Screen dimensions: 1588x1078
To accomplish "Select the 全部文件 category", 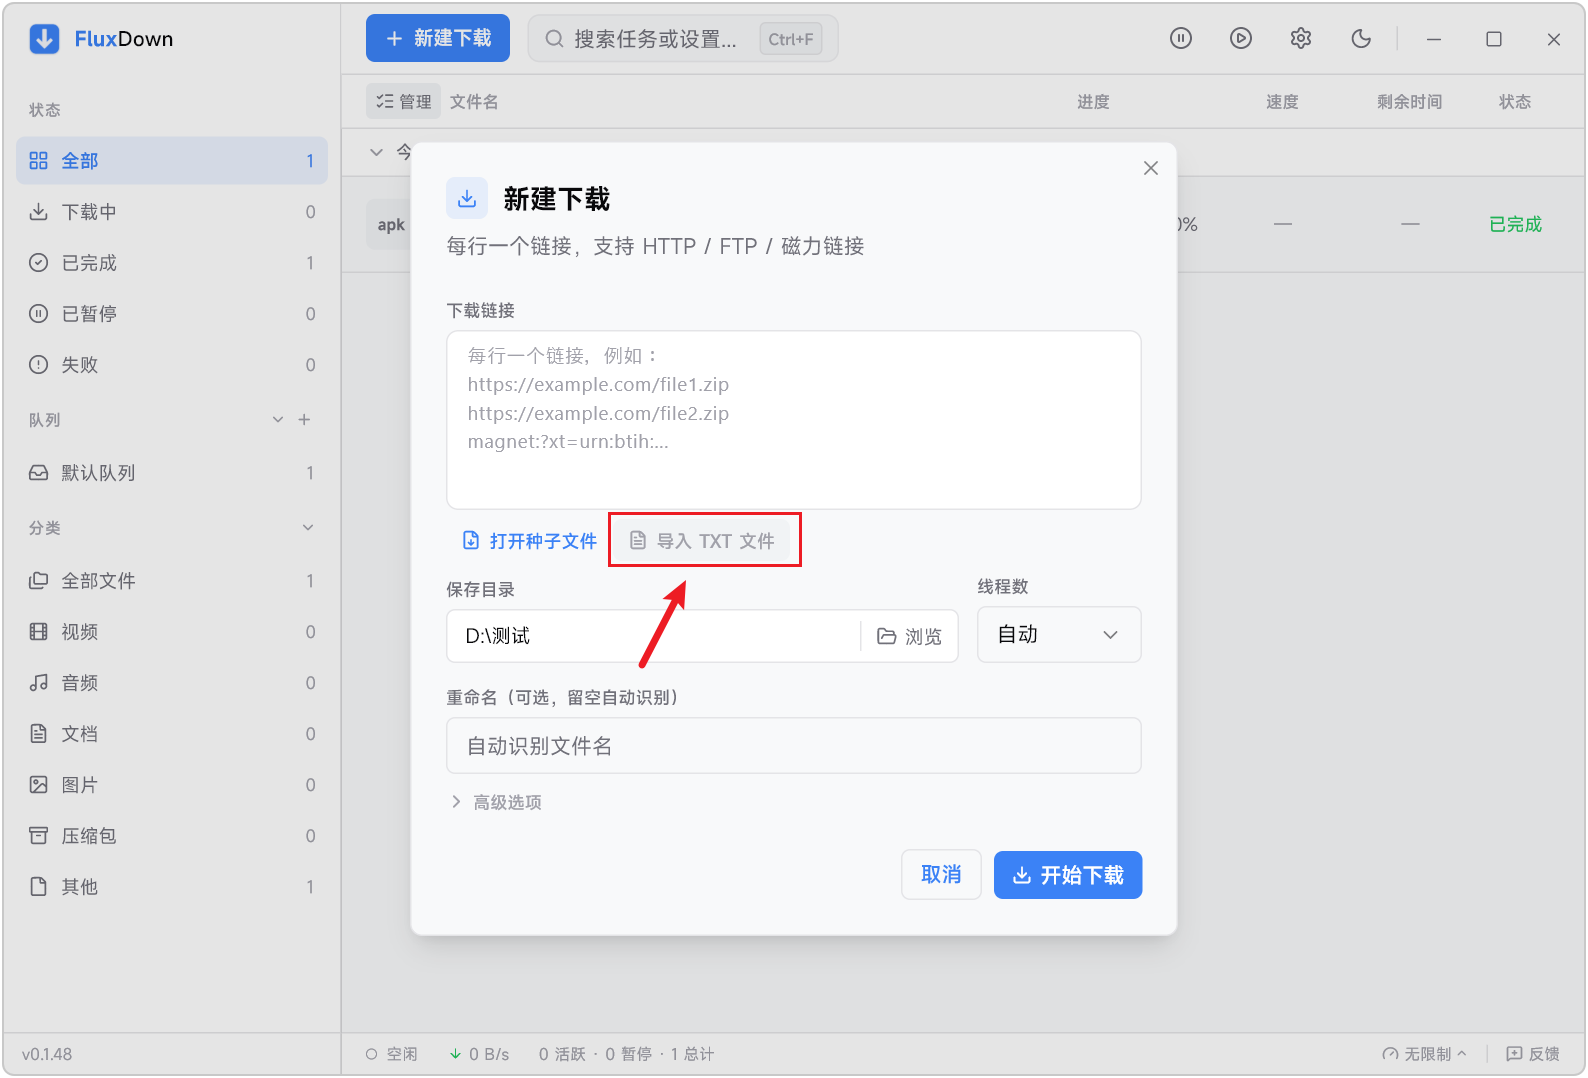I will pos(172,581).
